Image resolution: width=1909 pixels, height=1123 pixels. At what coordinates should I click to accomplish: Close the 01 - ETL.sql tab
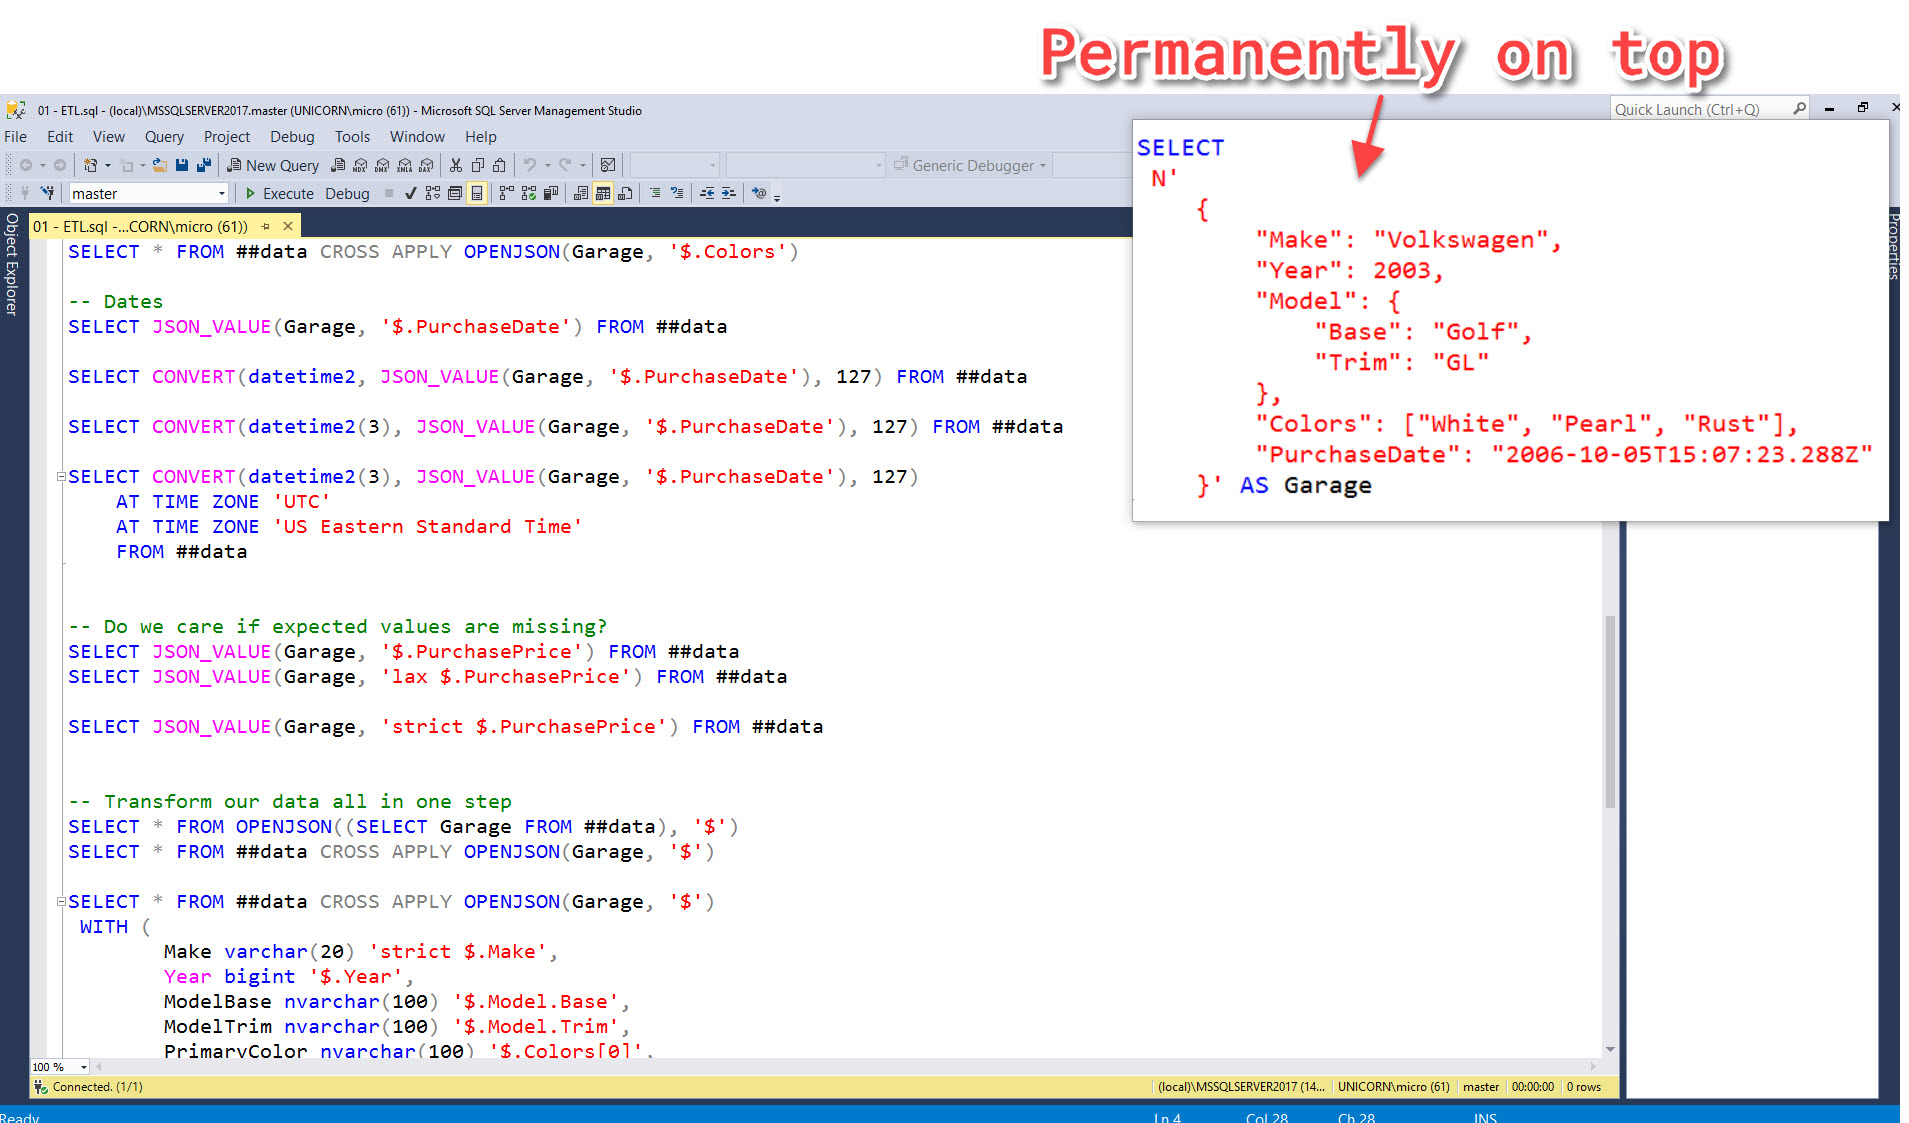tap(288, 226)
